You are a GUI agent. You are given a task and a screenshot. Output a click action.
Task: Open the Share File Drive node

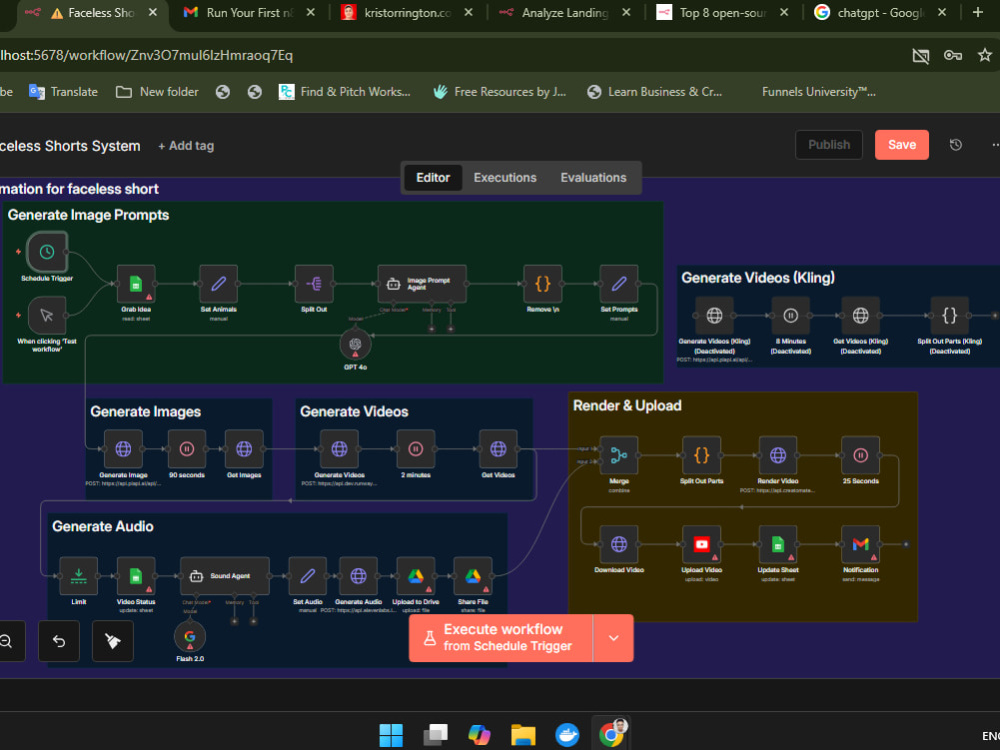pyautogui.click(x=473, y=576)
